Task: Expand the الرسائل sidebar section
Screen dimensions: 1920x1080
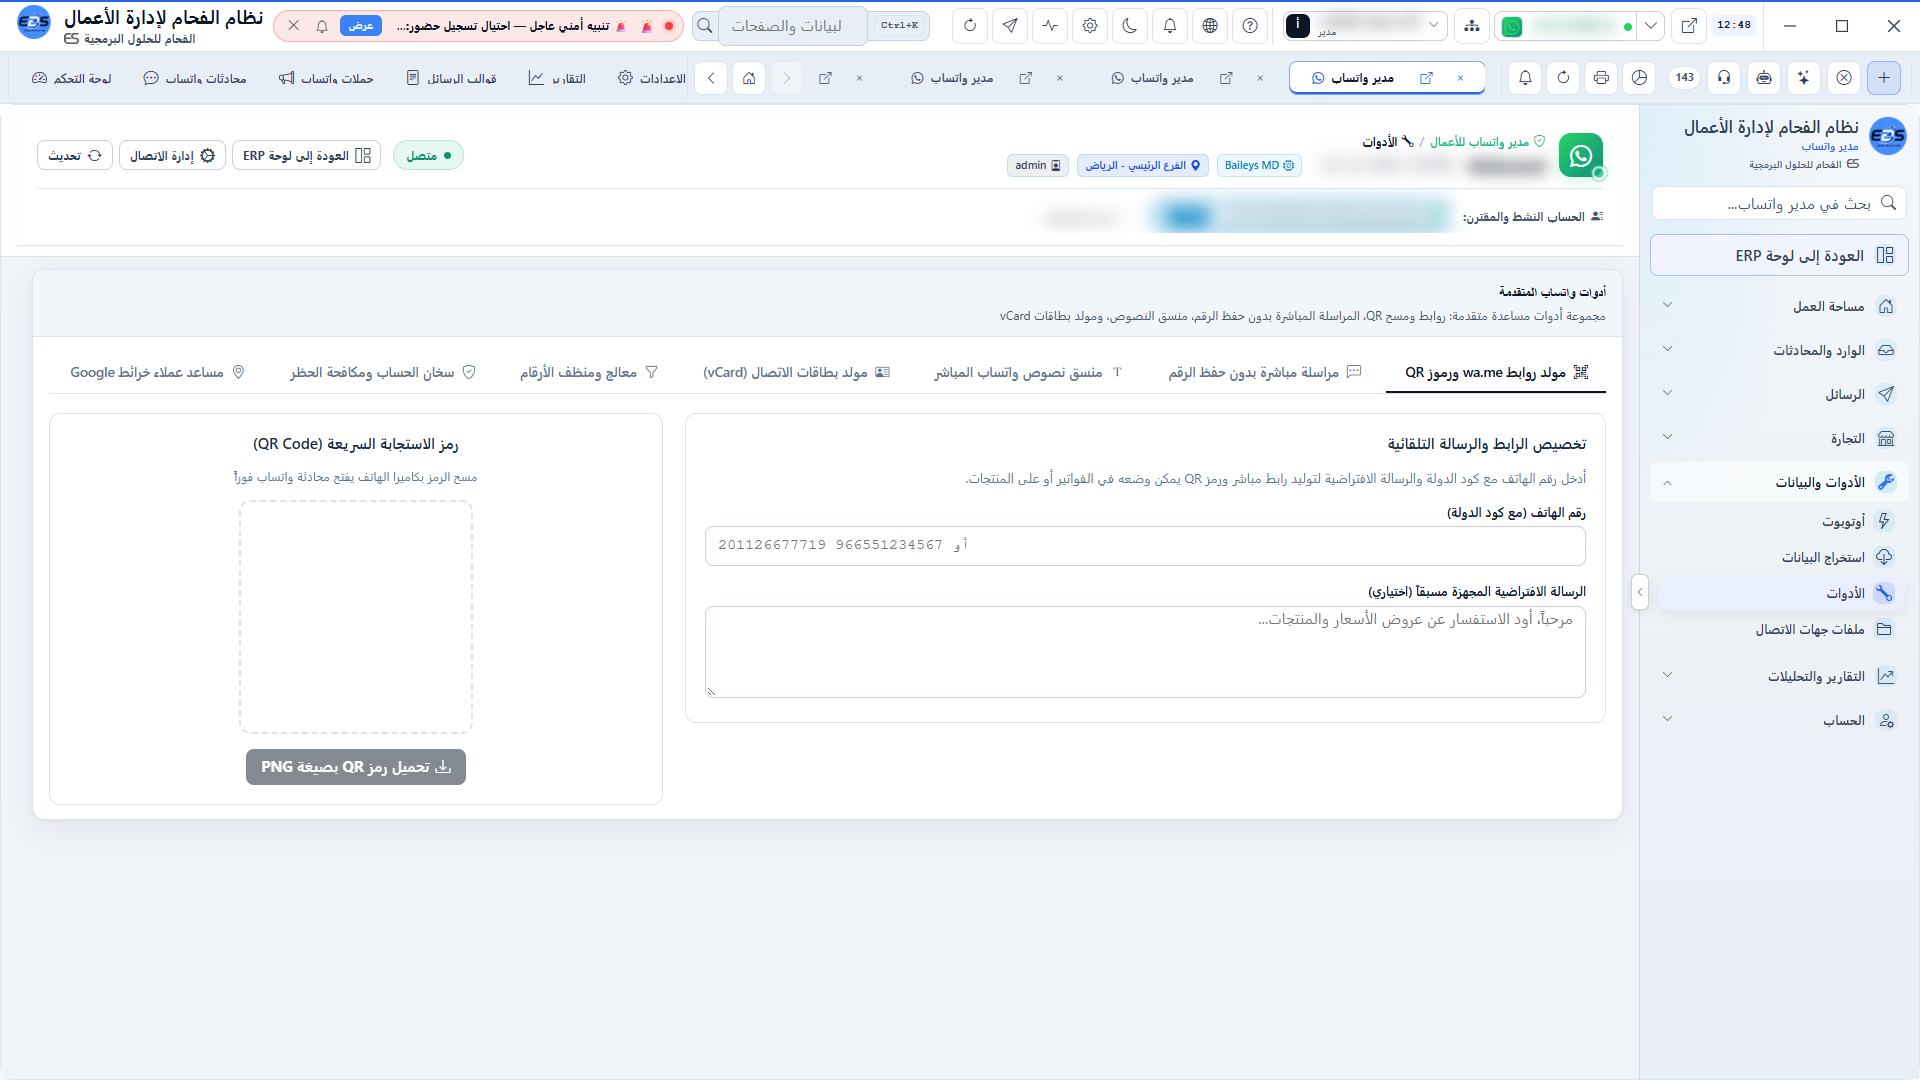Action: coord(1778,394)
